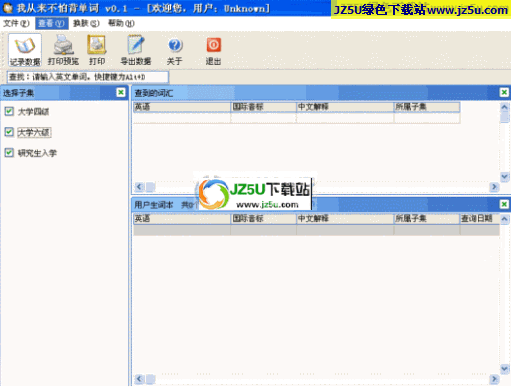
Task: Click 查询日期 column header in 用户生词本
Action: [x=480, y=219]
